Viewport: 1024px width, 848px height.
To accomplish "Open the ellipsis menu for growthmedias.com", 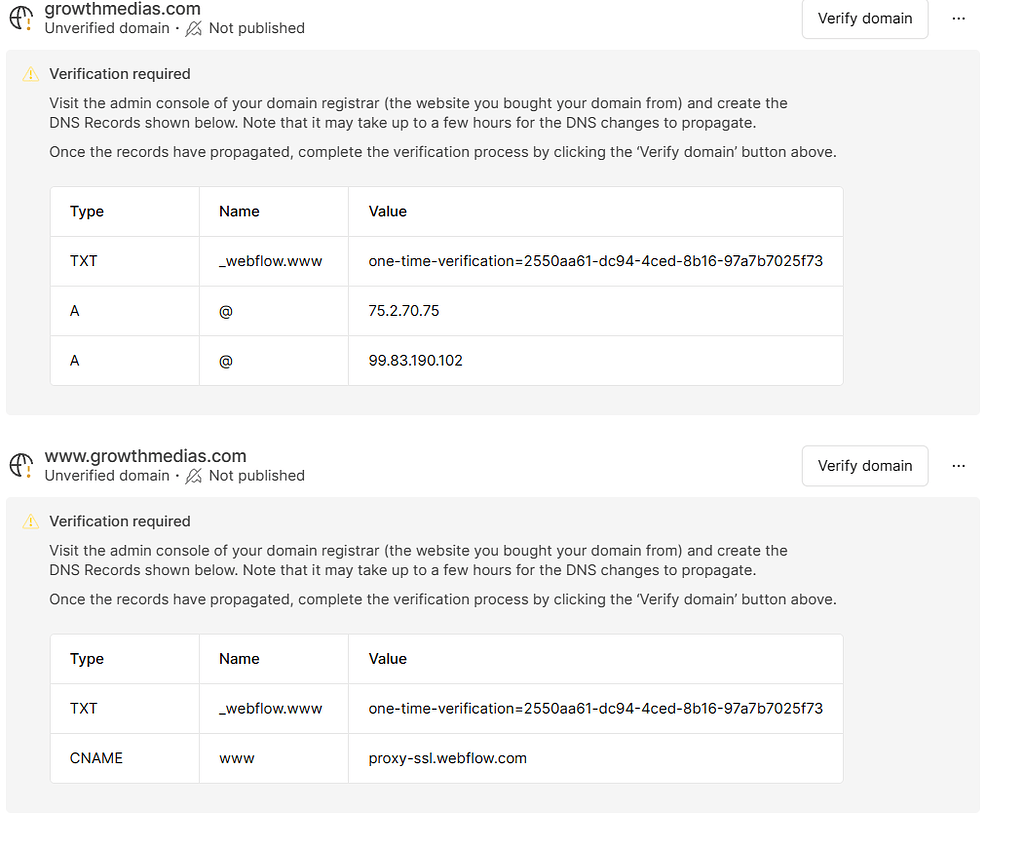I will click(x=958, y=18).
